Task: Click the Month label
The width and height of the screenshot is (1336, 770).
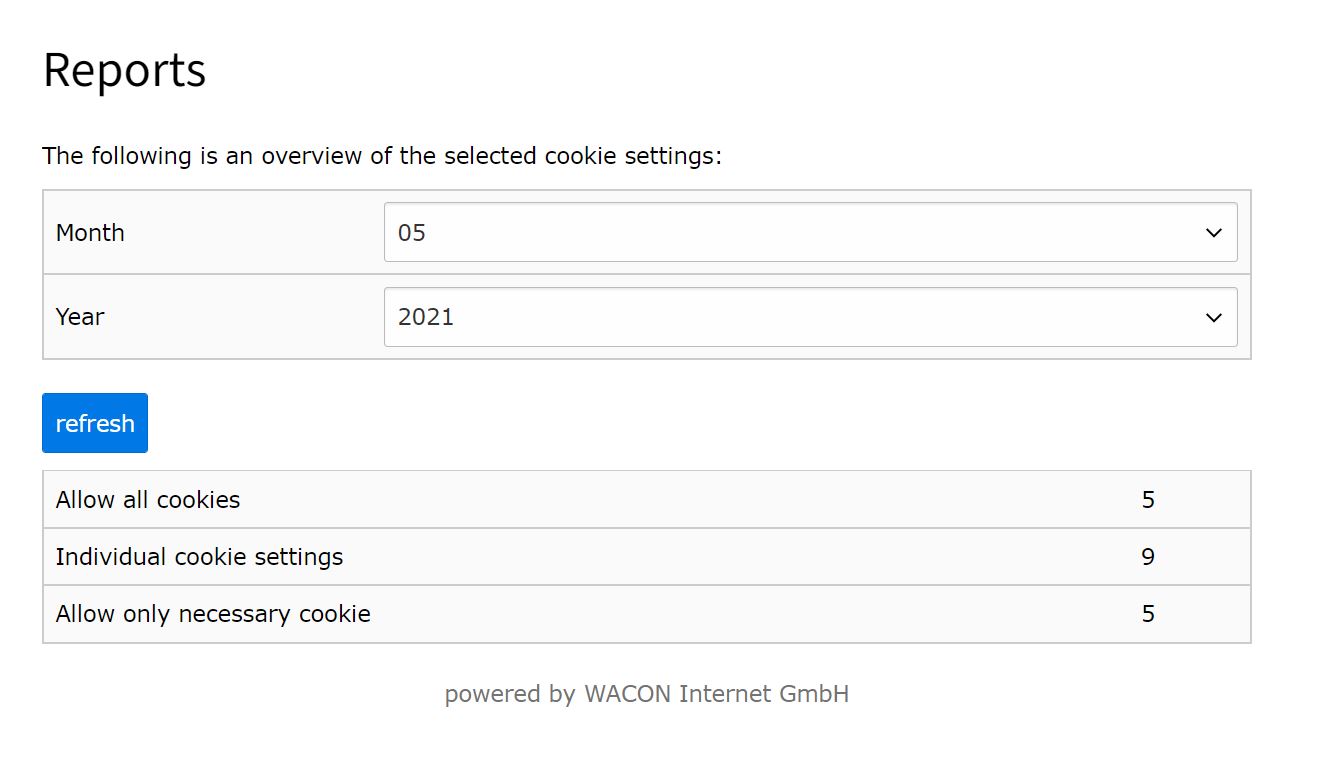Action: tap(90, 232)
